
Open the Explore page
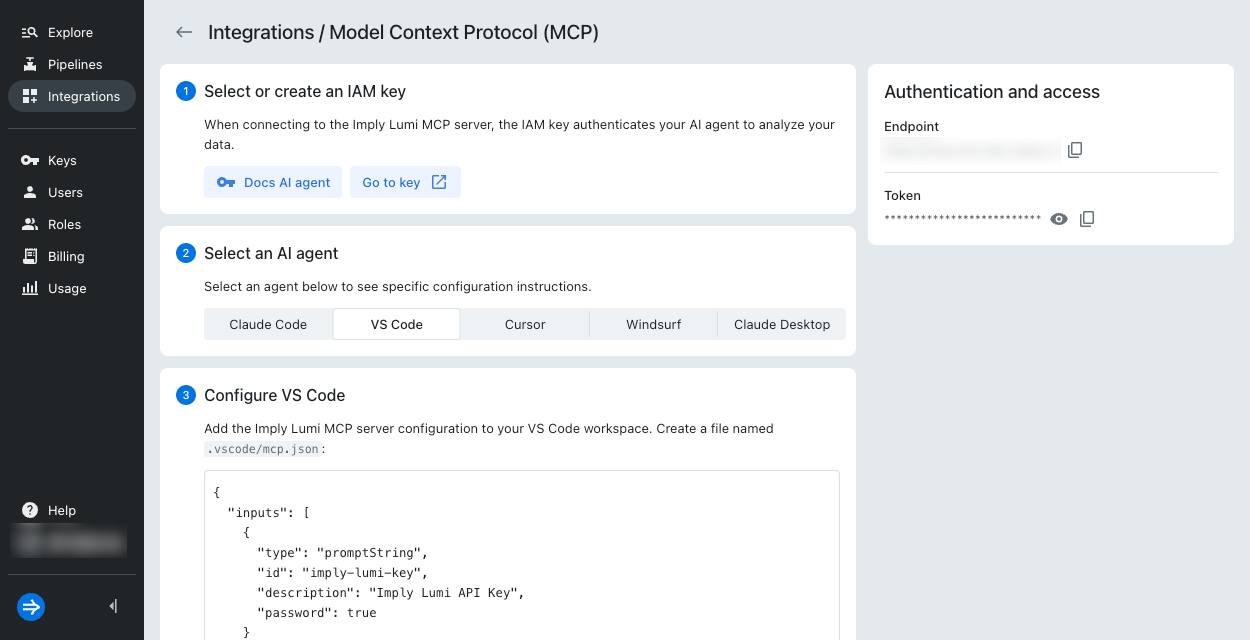[x=70, y=32]
